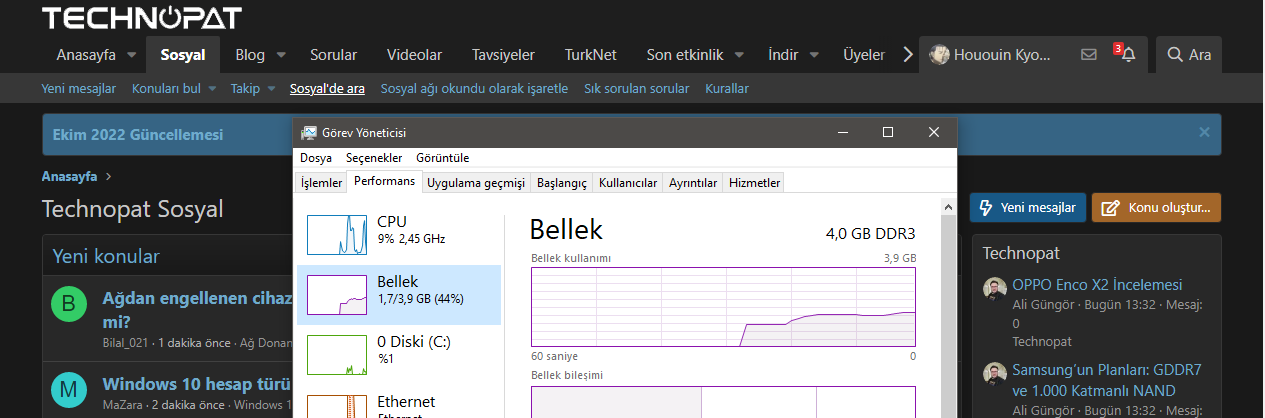
Task: Switch to the Başlangıç tab
Action: (x=562, y=183)
